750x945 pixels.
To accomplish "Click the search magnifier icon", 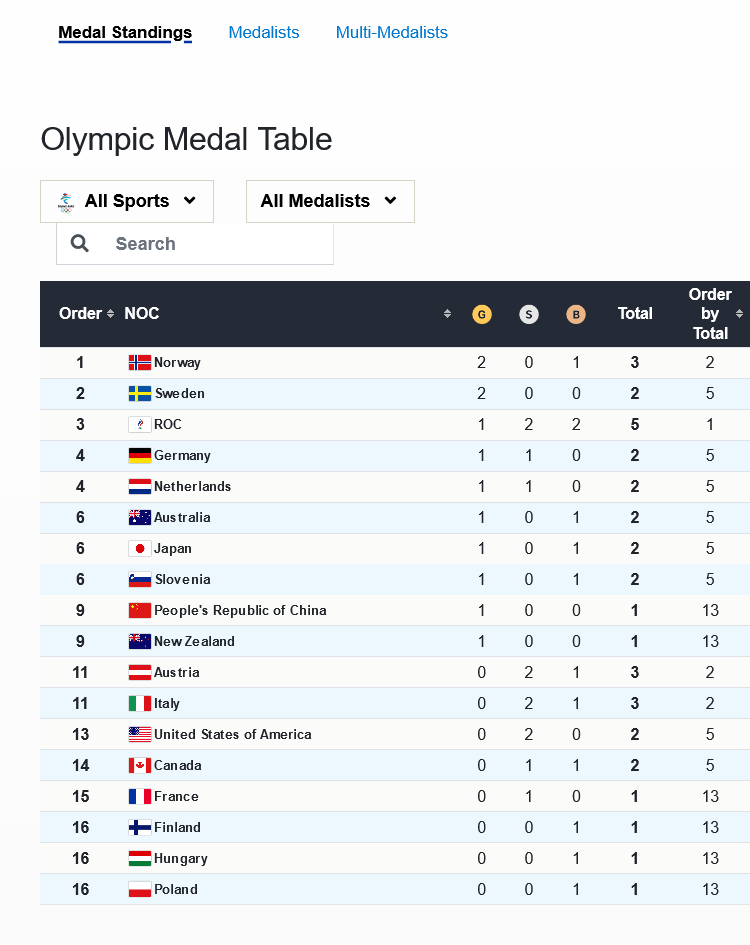I will coord(80,244).
